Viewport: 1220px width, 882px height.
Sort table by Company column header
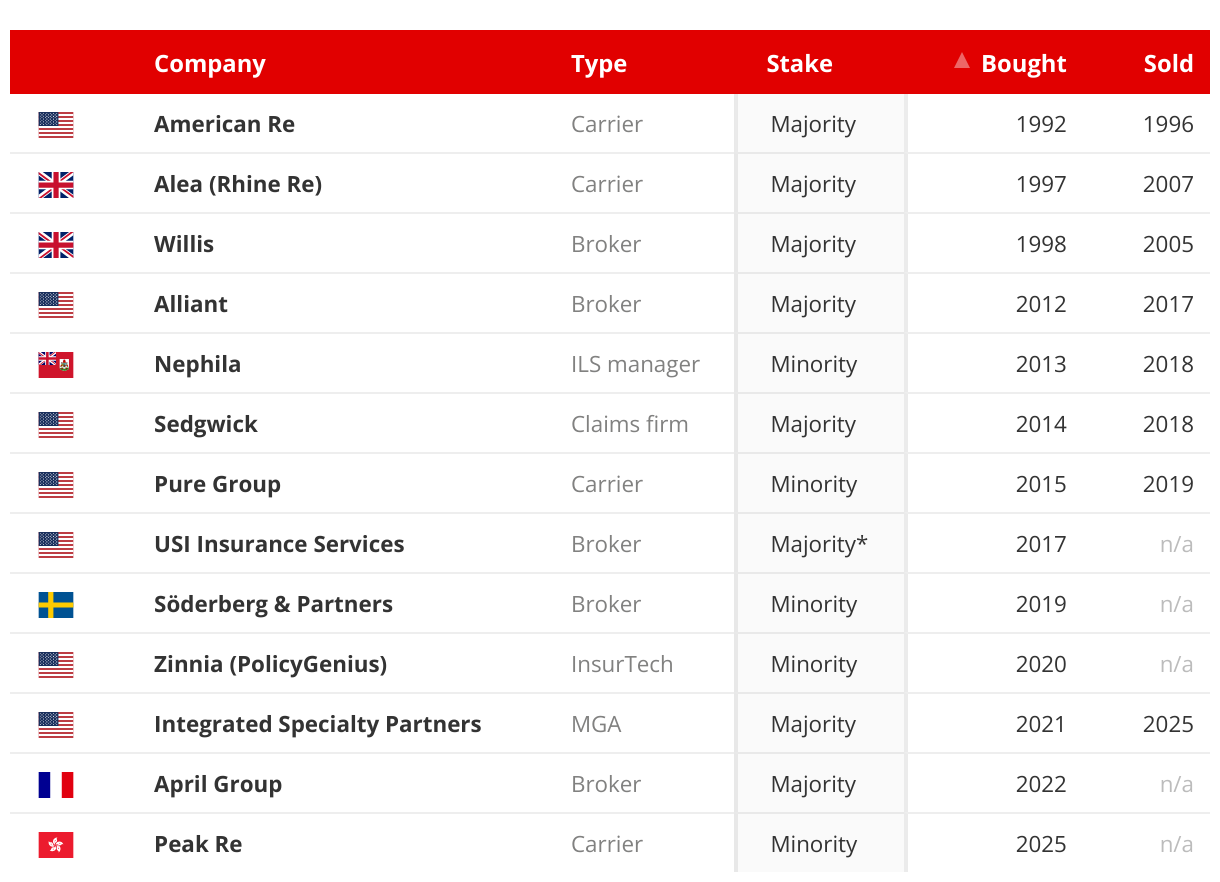[x=210, y=64]
